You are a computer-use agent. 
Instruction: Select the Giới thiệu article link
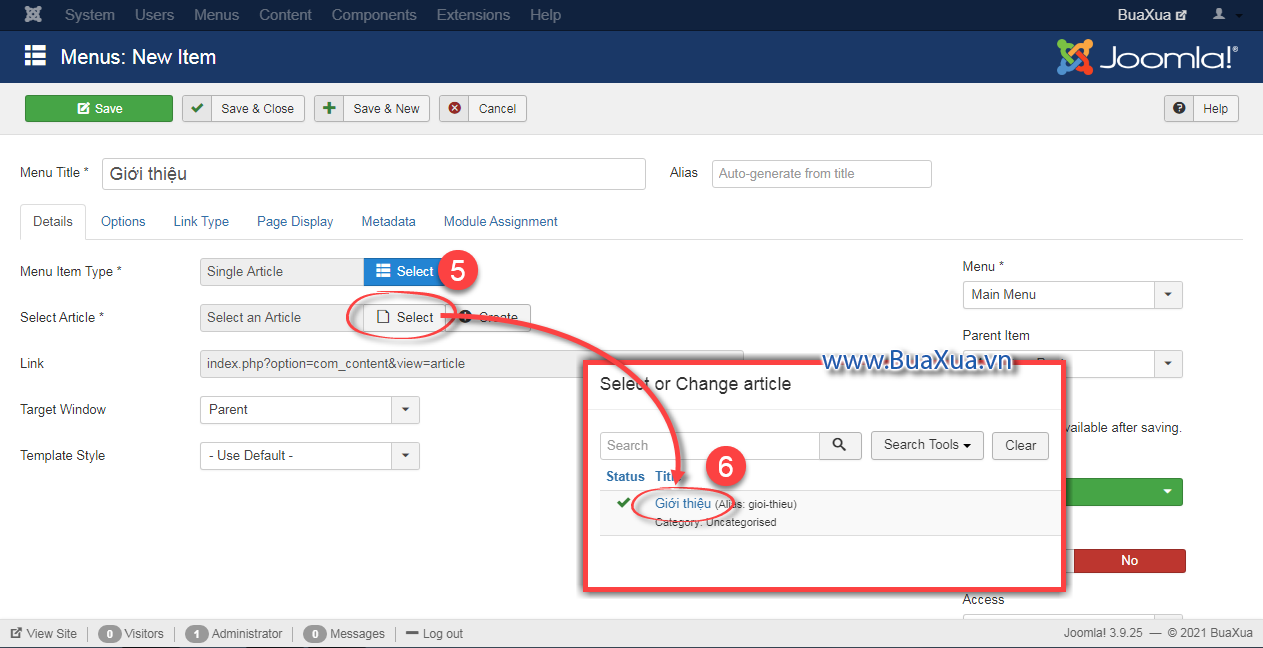(x=682, y=503)
